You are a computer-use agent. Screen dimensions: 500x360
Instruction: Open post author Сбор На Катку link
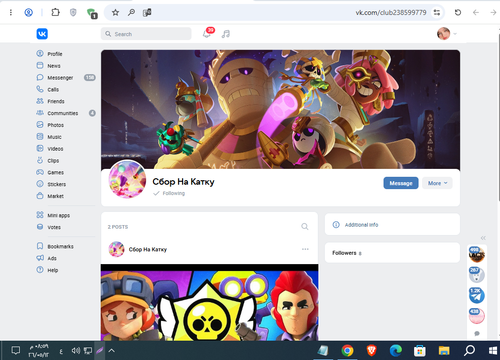coord(148,249)
